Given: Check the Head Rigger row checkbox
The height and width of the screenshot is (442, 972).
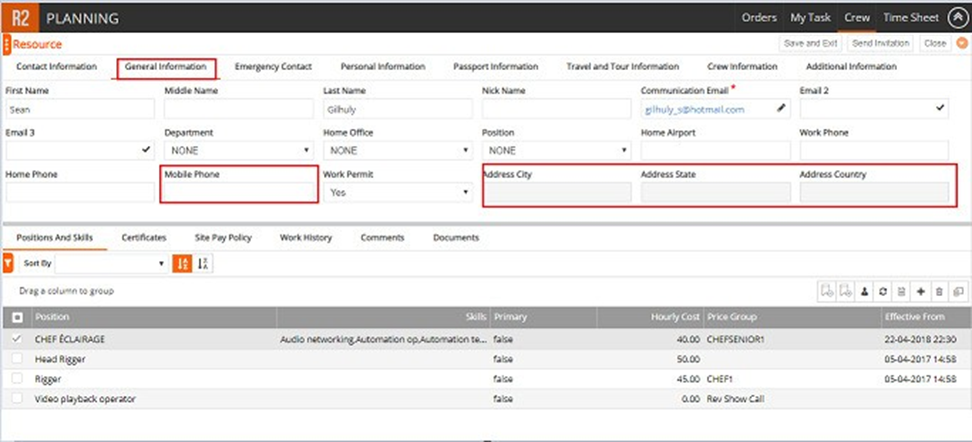Looking at the screenshot, I should coord(18,358).
